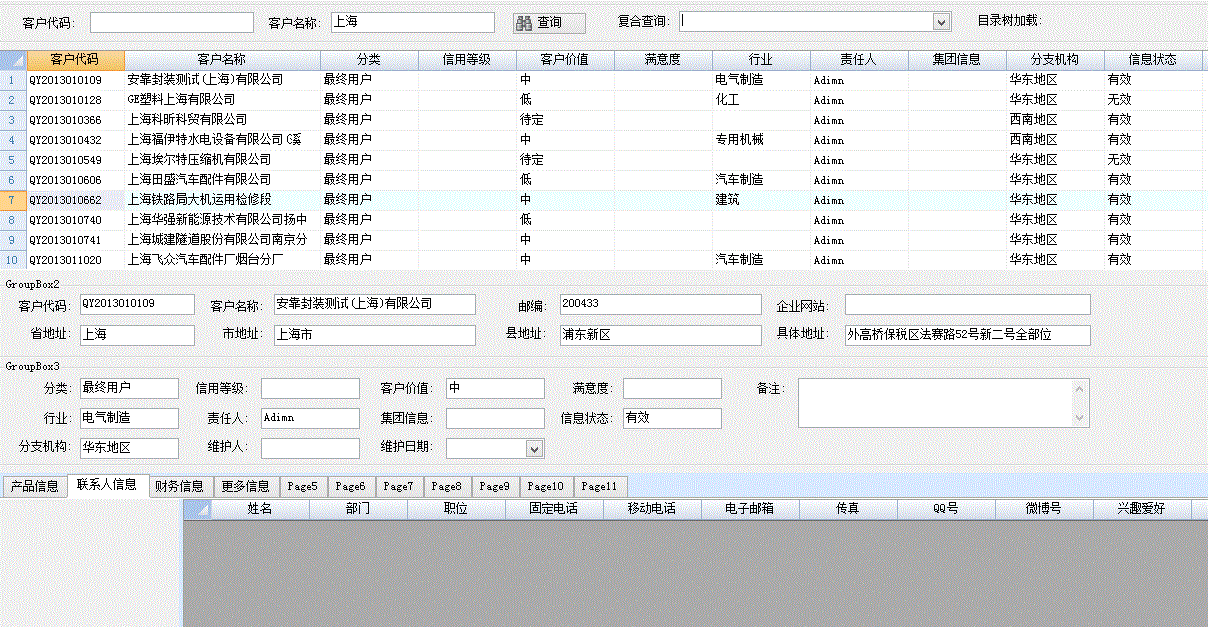Click the customer grid's top-left select-all corner
Screen dimensions: 1208x627
point(12,60)
